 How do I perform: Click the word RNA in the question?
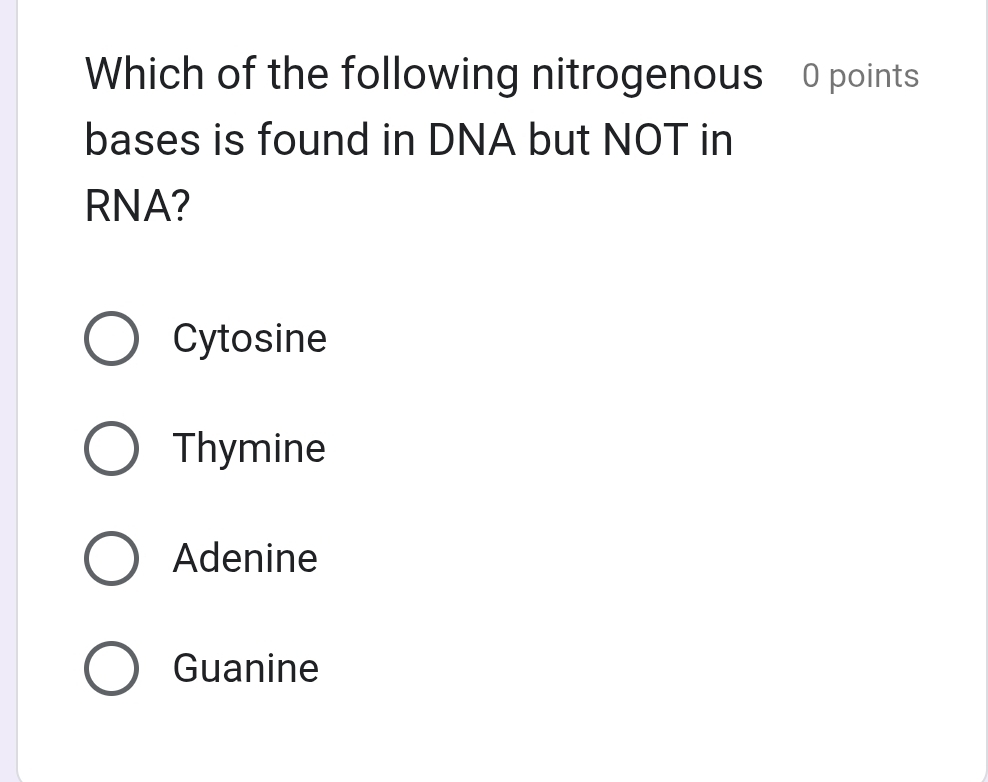click(x=124, y=205)
